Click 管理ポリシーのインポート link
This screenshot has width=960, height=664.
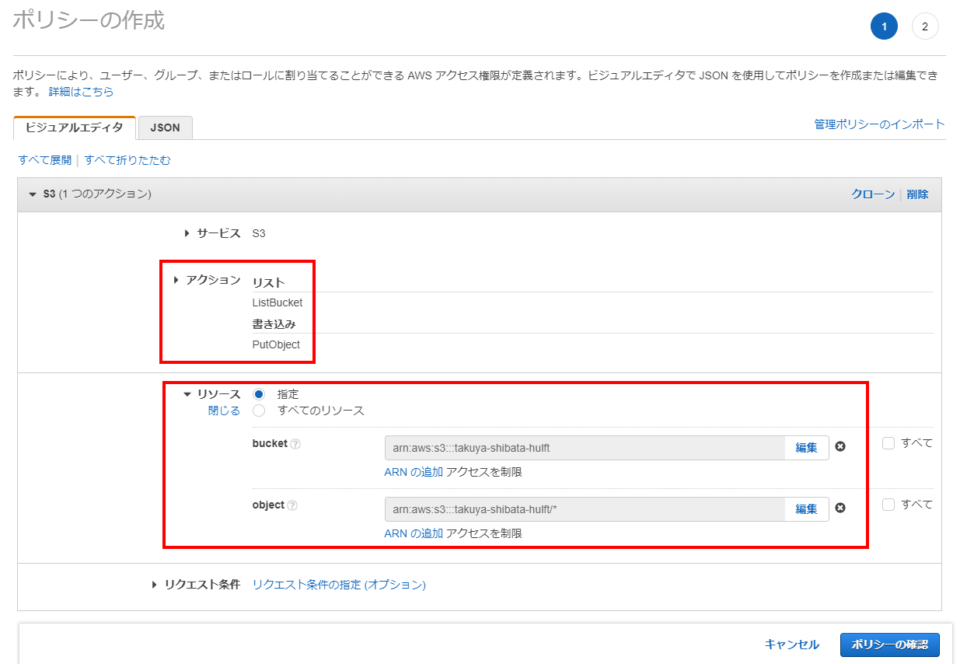coord(879,124)
